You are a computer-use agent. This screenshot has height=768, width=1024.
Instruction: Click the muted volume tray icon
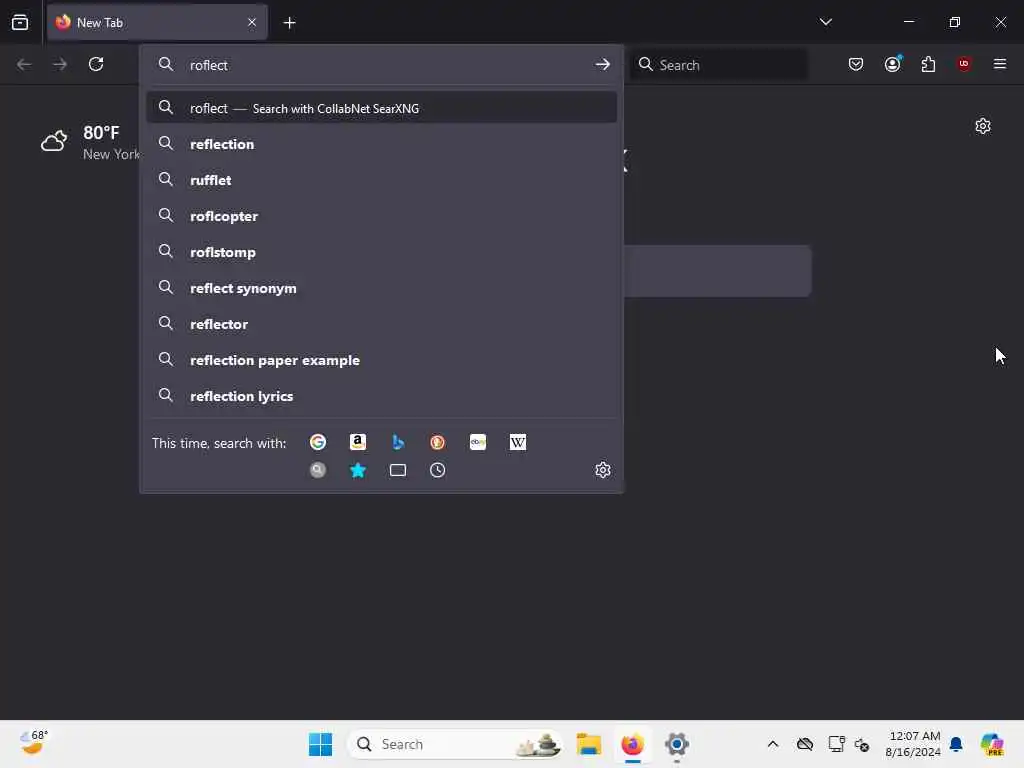tap(862, 744)
